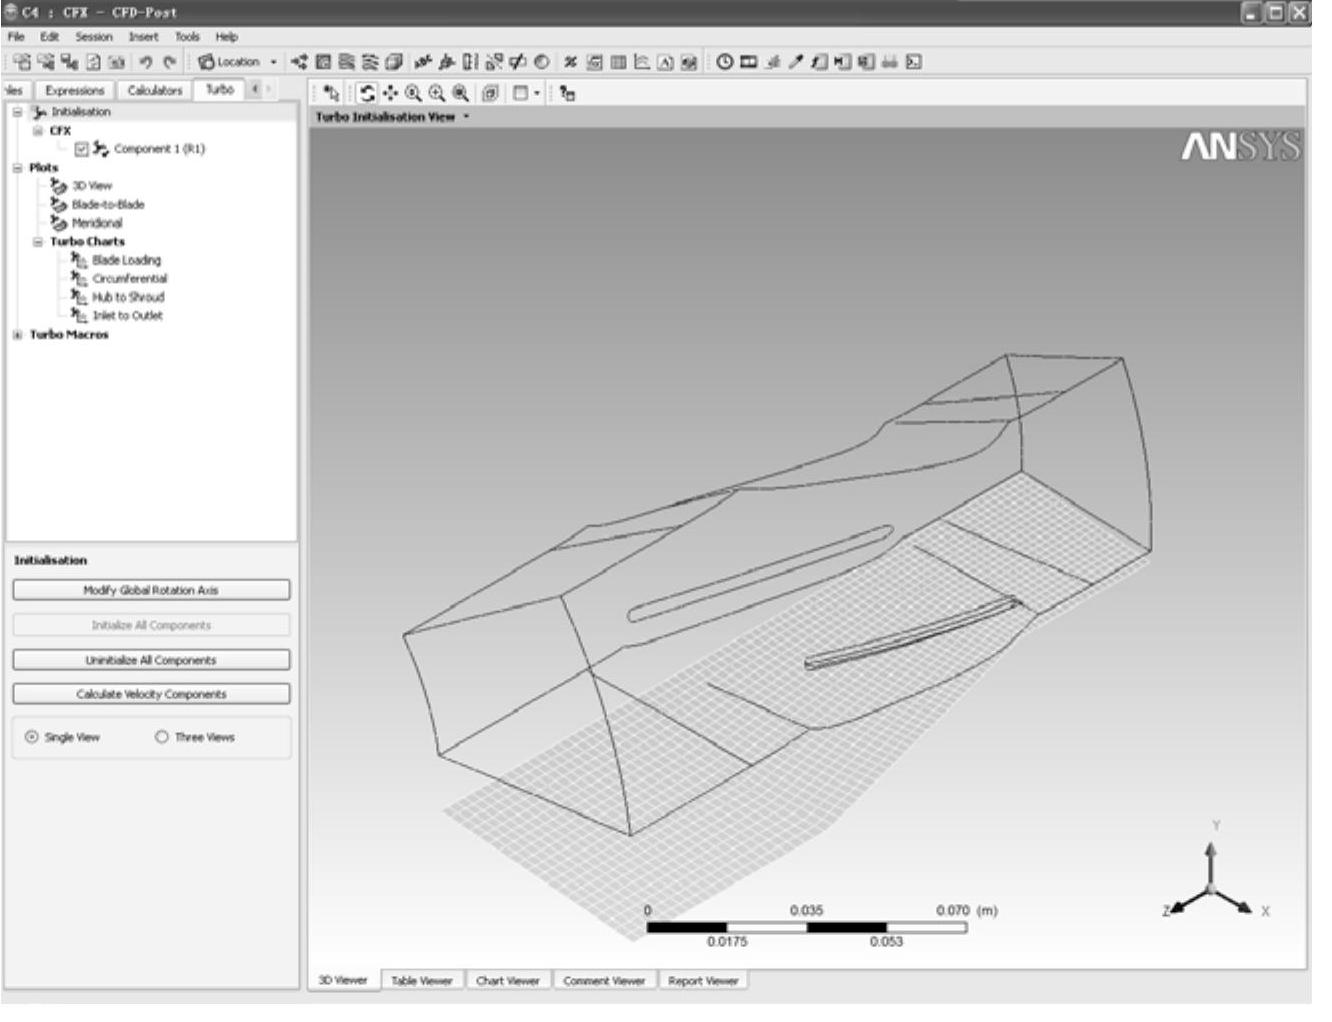Collapse the Turbo Charts tree node
This screenshot has height=1022, width=1332.
pyautogui.click(x=38, y=242)
